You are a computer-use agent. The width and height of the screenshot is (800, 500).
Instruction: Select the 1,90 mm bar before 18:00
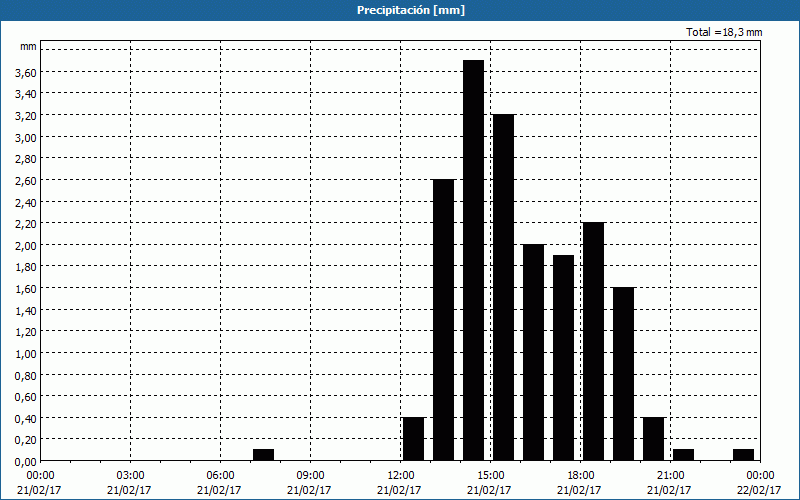pos(563,358)
